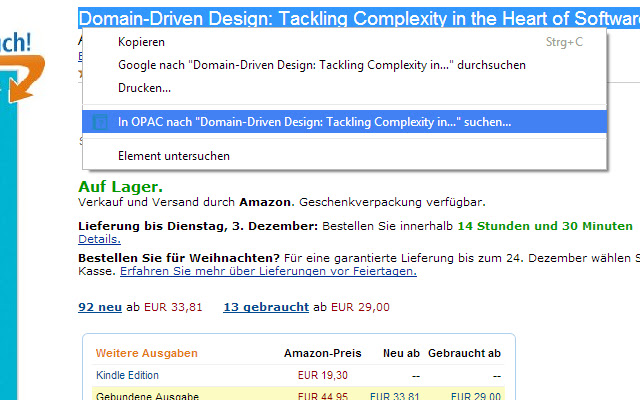
Task: Click the teal banner on left edge
Action: [9, 236]
